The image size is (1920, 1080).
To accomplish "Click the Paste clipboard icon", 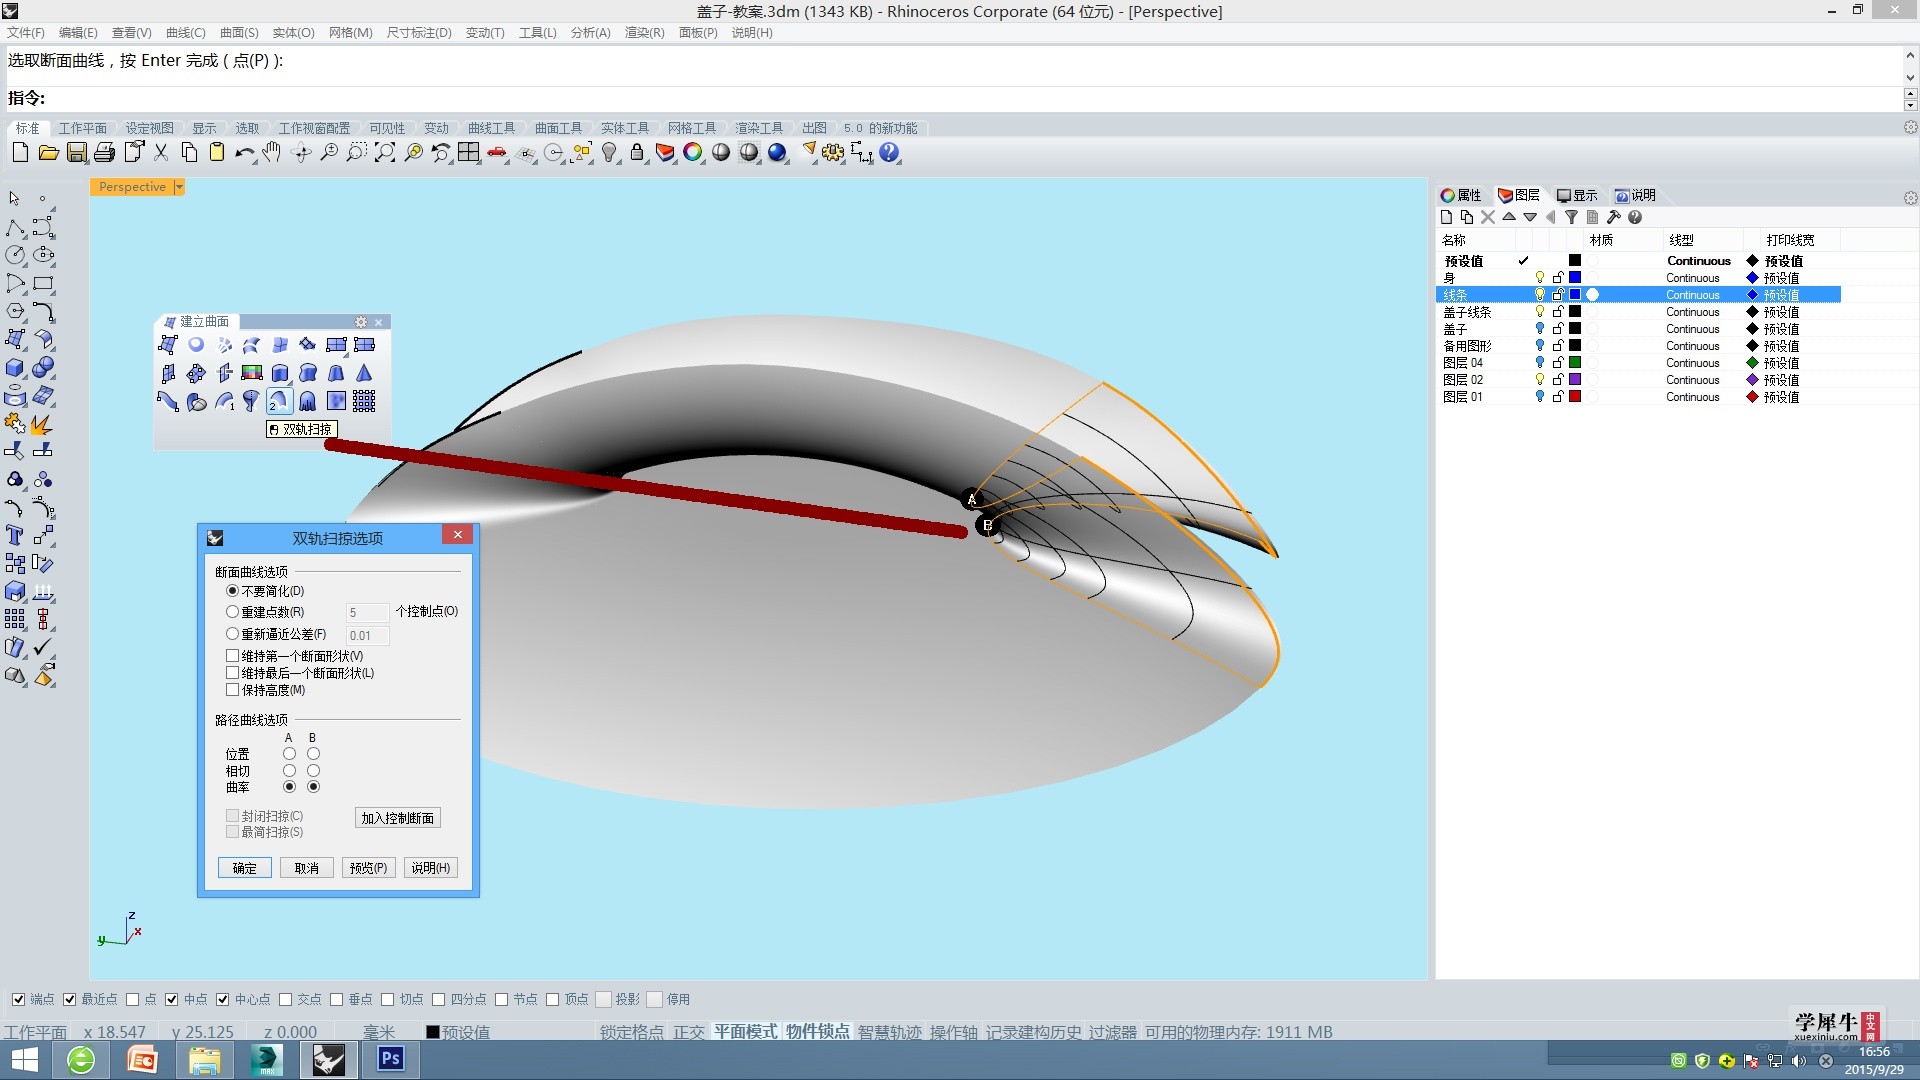I will [217, 152].
